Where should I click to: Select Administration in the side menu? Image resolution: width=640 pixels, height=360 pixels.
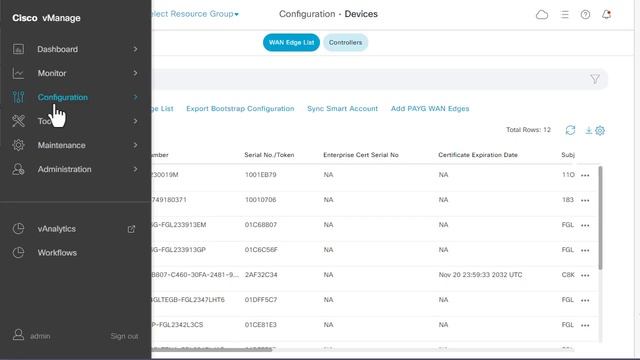point(64,169)
